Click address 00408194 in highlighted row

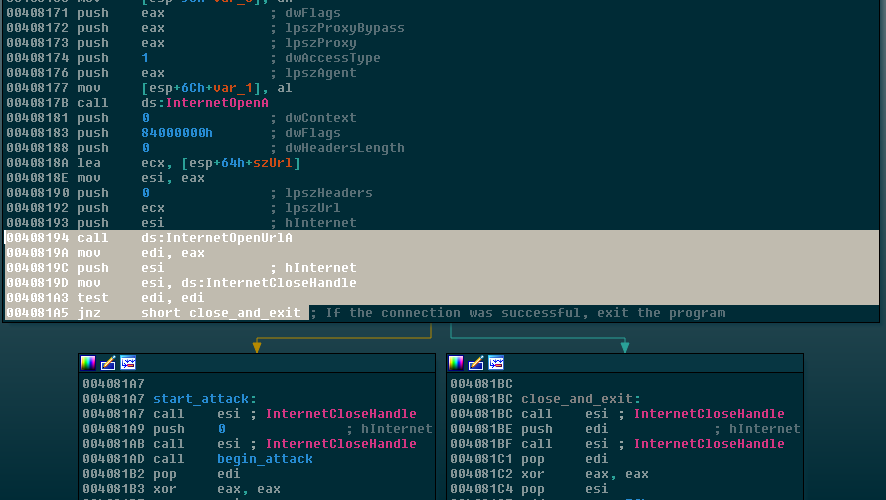(x=37, y=238)
